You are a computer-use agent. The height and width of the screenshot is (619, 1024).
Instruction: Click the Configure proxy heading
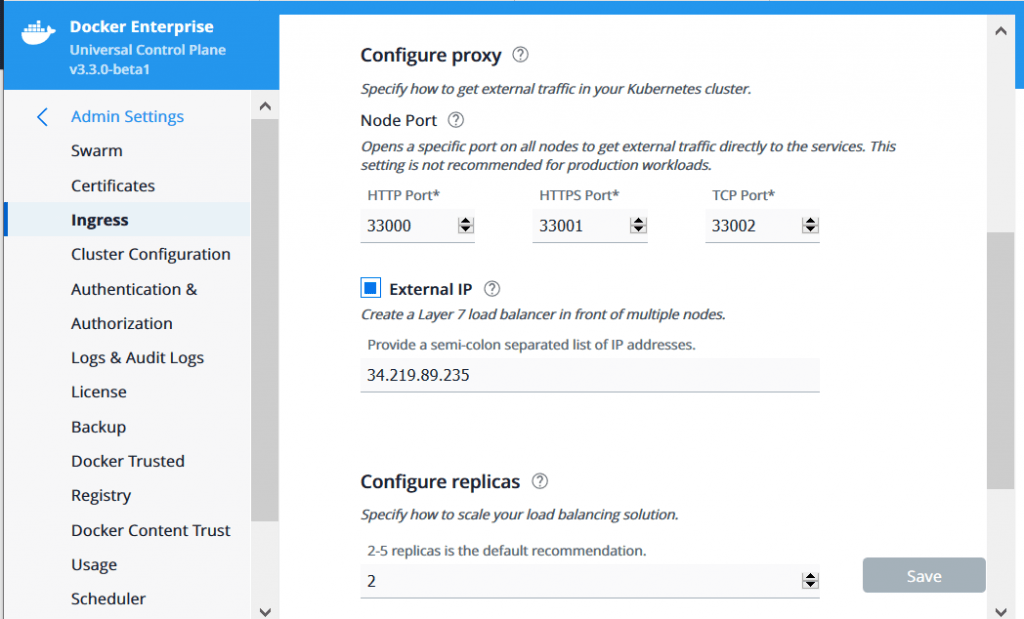[x=431, y=55]
